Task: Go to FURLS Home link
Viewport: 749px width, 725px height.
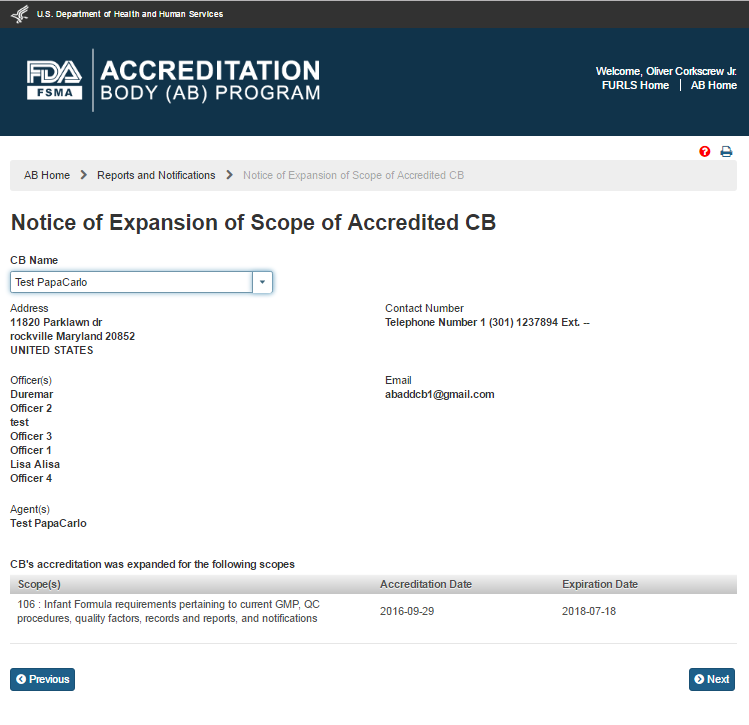Action: click(x=635, y=86)
